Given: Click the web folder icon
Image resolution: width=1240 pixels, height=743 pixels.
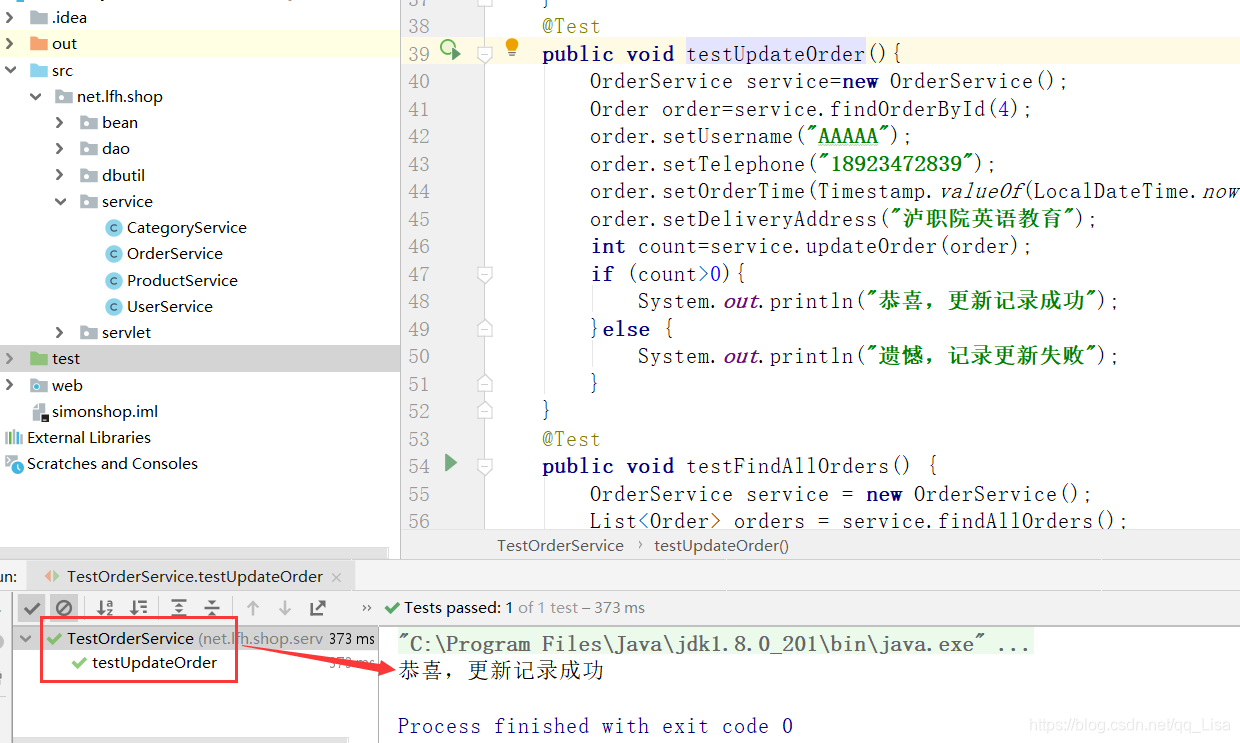Looking at the screenshot, I should (39, 385).
